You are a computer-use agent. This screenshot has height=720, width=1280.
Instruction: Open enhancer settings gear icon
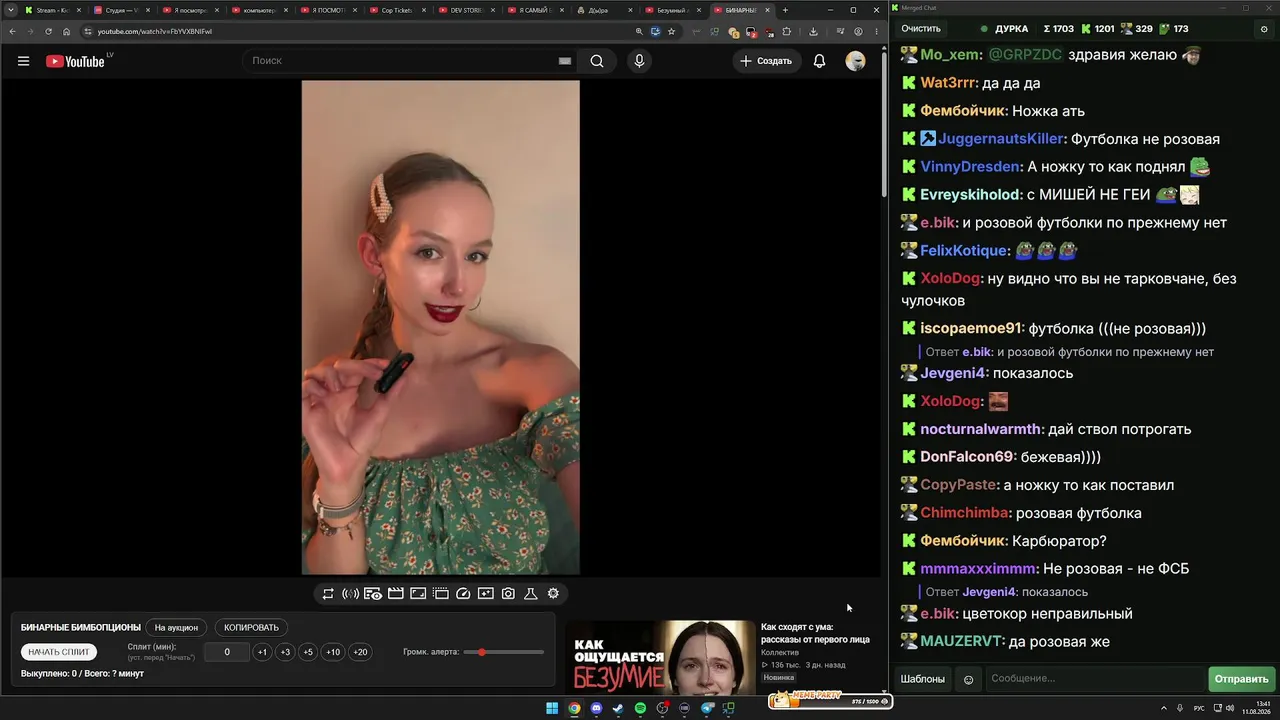coord(553,594)
